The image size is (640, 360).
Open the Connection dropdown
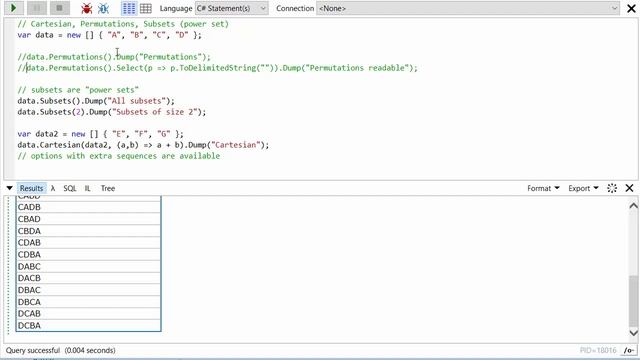468,8
